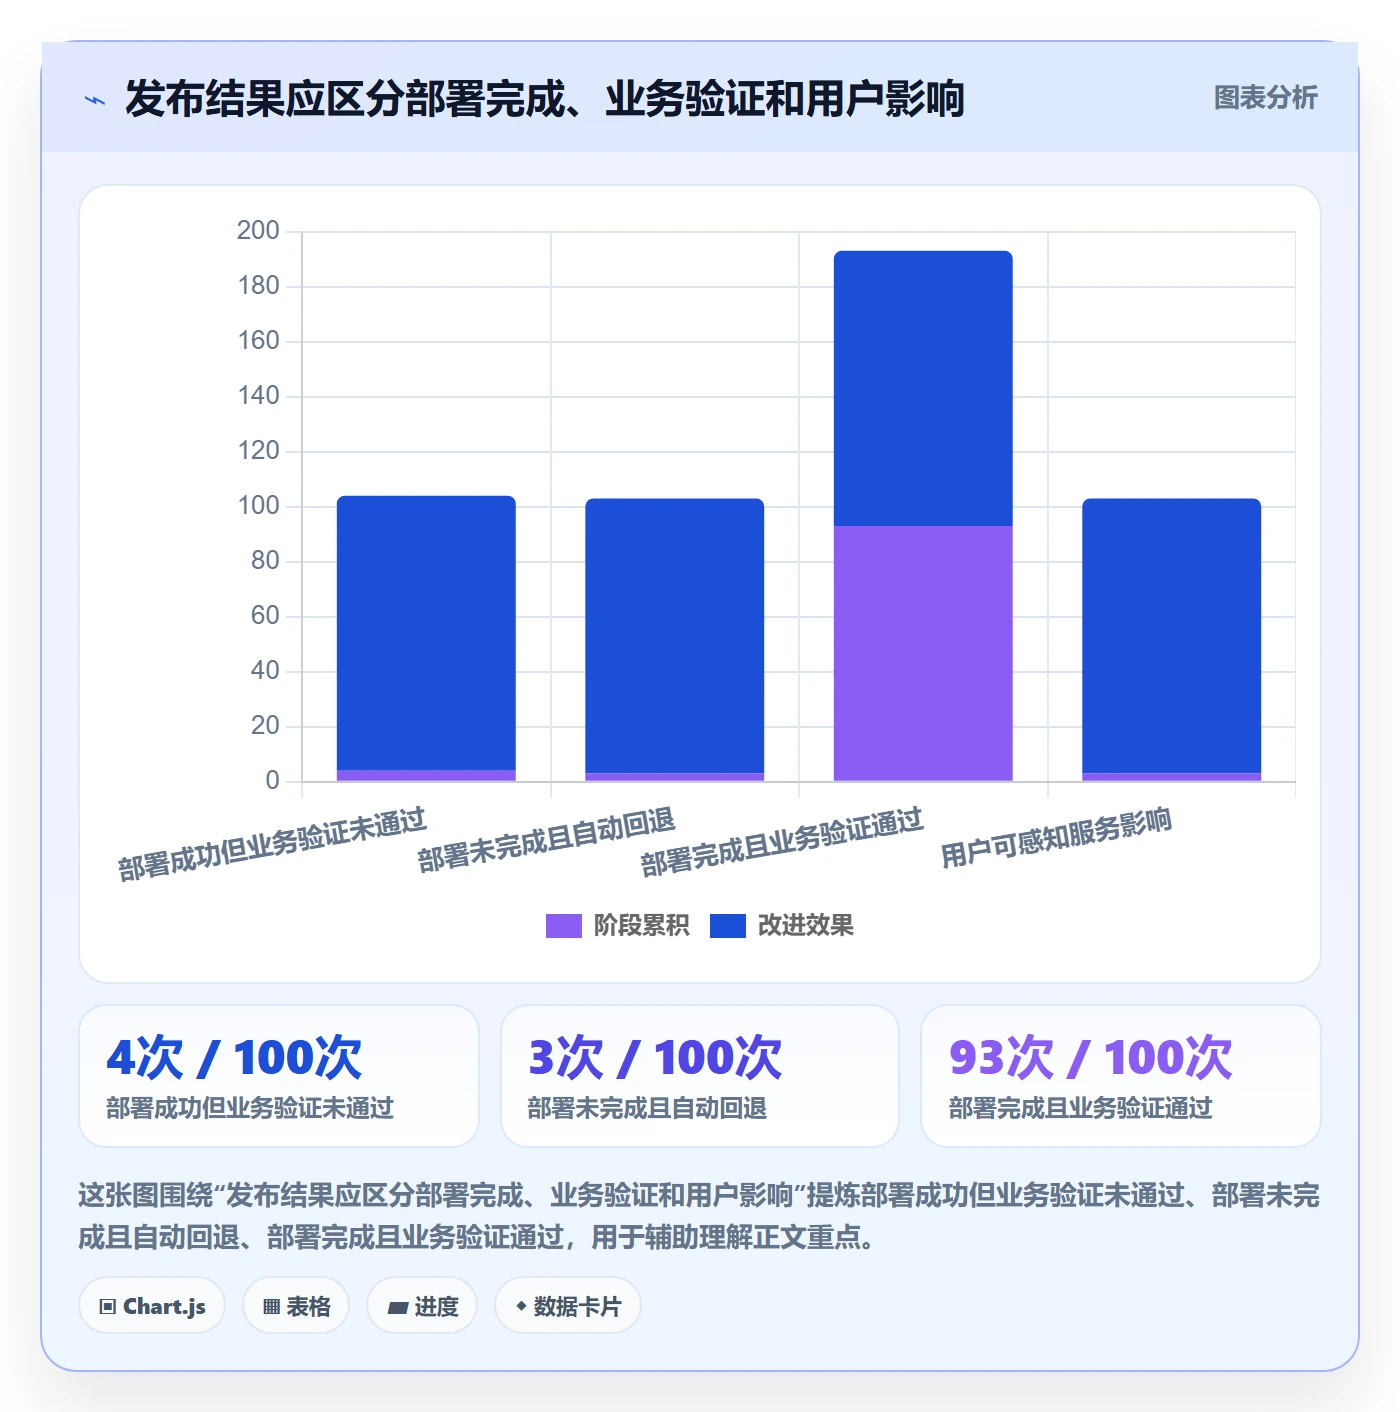Image resolution: width=1400 pixels, height=1412 pixels.
Task: Open the 93次 / 100次 data card
Action: point(1121,1076)
